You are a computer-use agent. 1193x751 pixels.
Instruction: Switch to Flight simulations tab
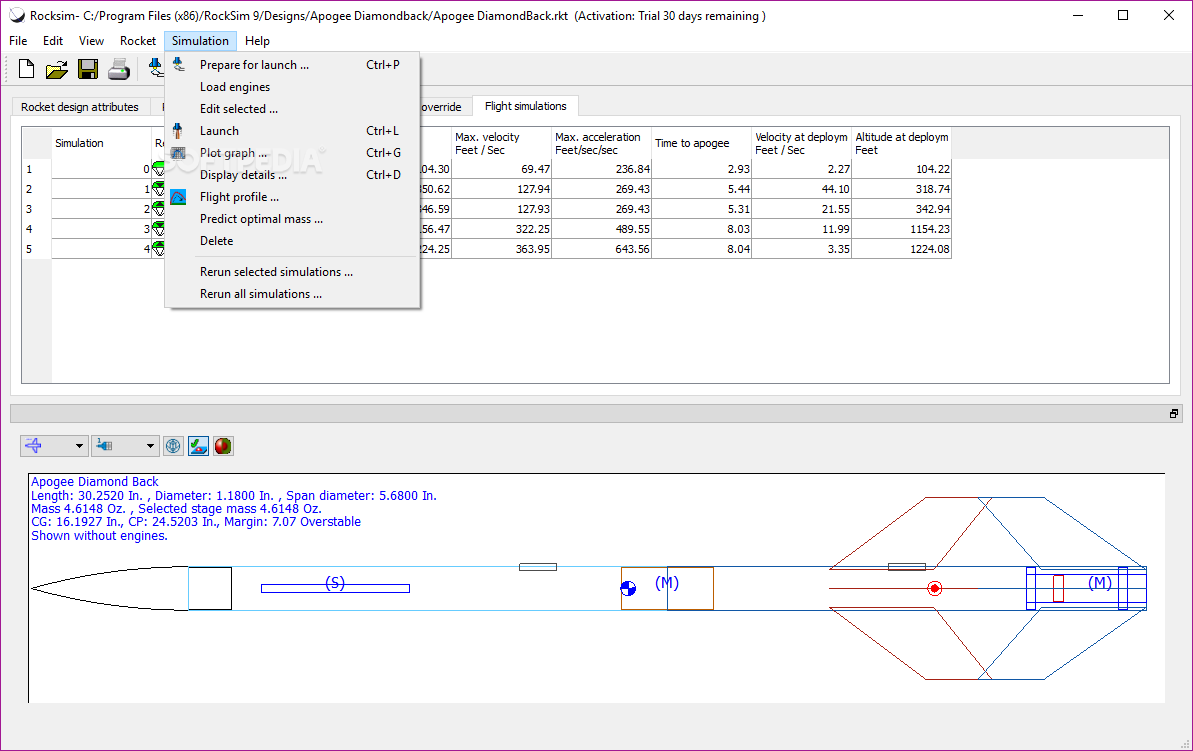click(x=526, y=106)
